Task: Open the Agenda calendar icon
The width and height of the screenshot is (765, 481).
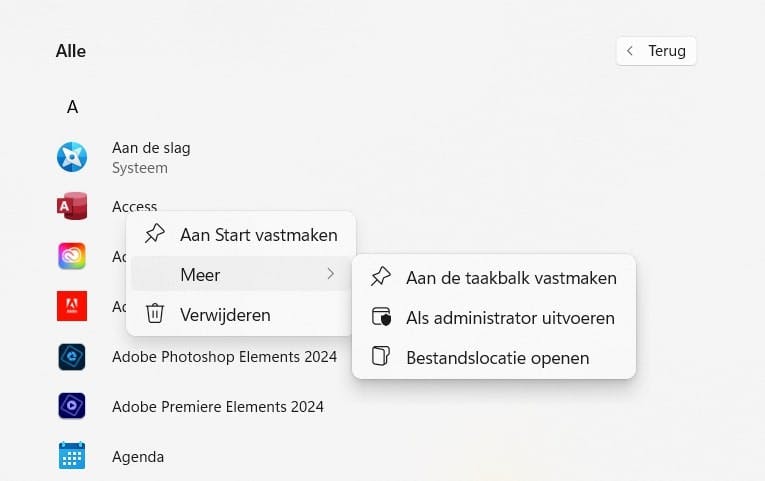Action: click(72, 457)
